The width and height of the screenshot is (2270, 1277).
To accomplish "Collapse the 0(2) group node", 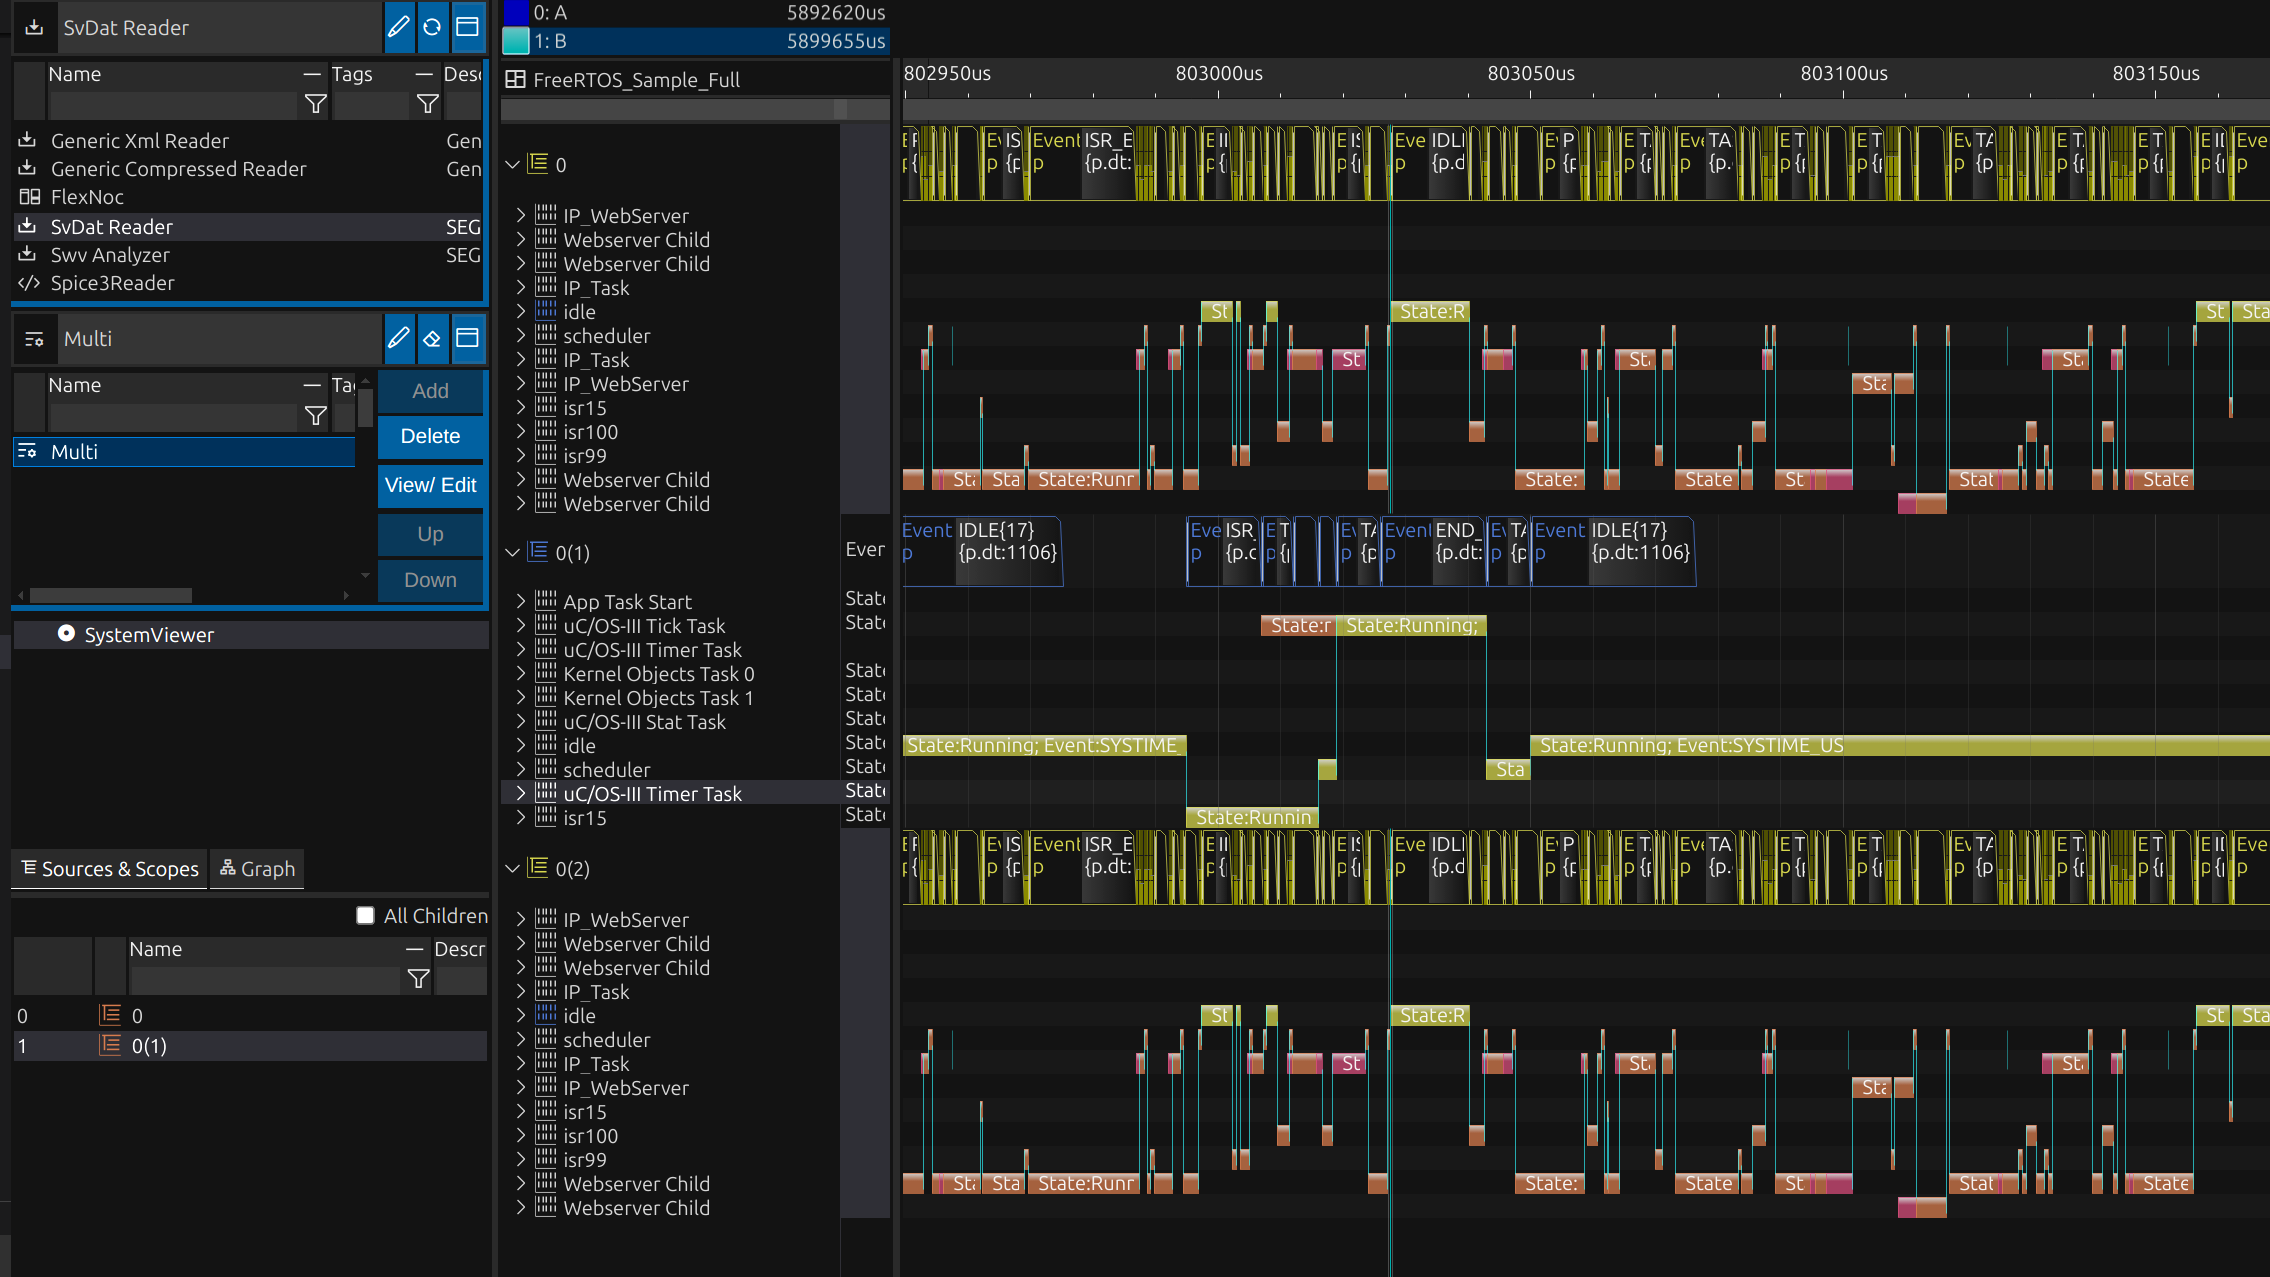I will [x=513, y=868].
